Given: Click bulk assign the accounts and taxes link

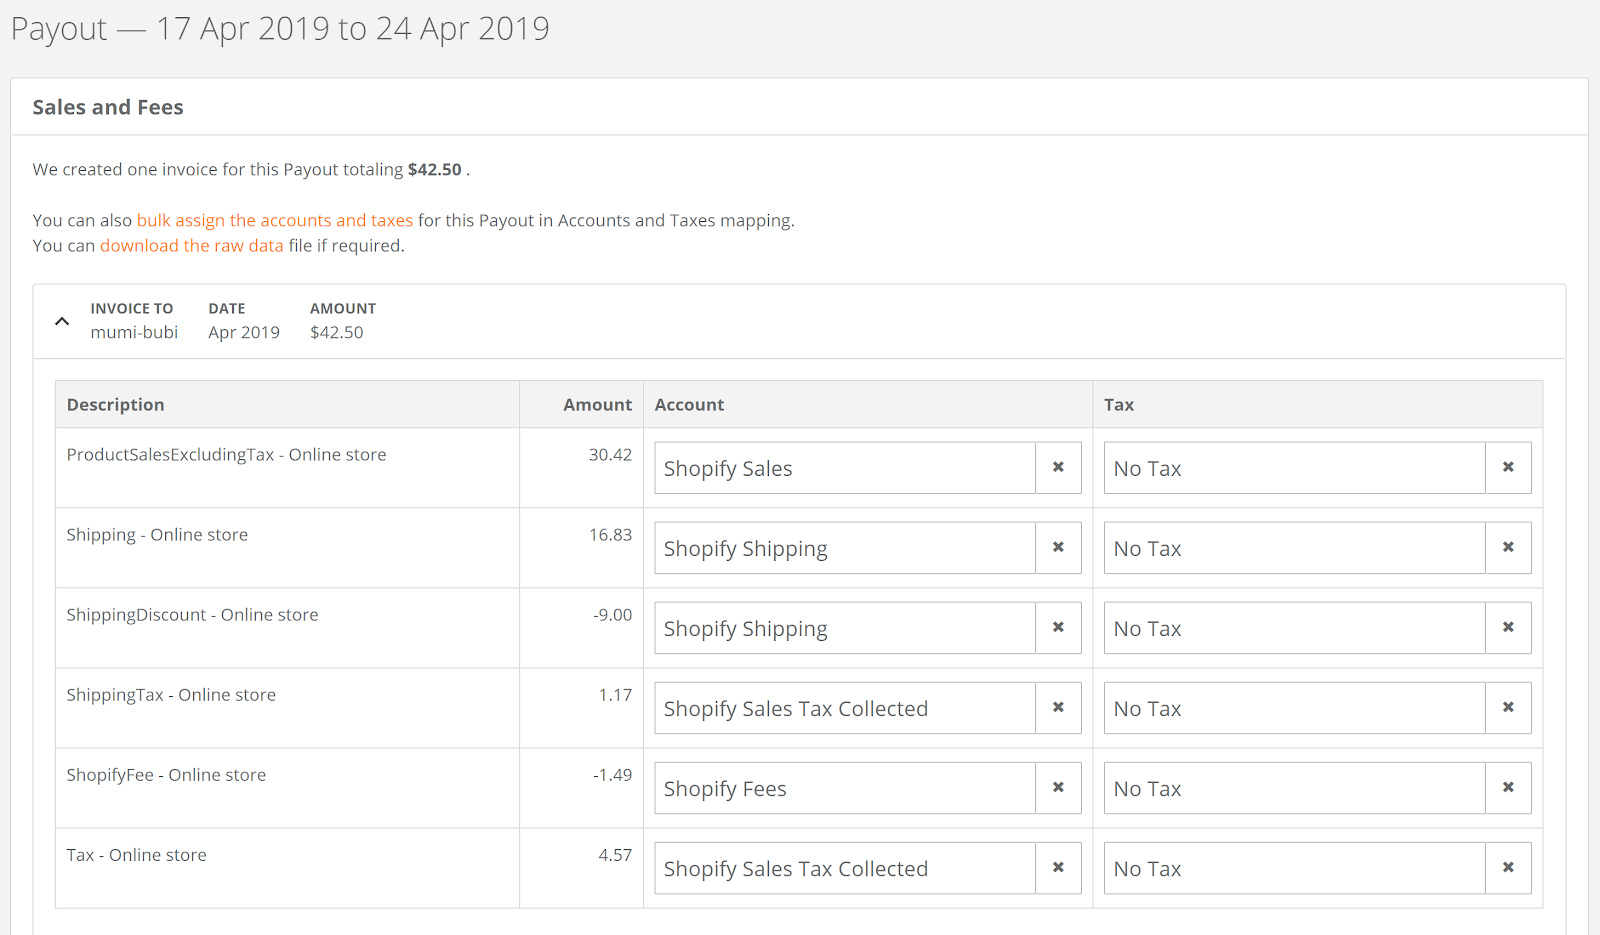Looking at the screenshot, I should 274,220.
